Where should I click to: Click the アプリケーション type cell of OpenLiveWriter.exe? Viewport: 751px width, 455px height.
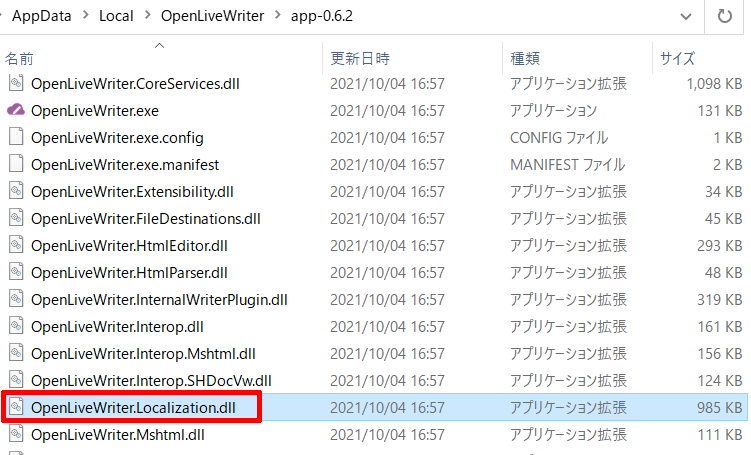[x=553, y=111]
